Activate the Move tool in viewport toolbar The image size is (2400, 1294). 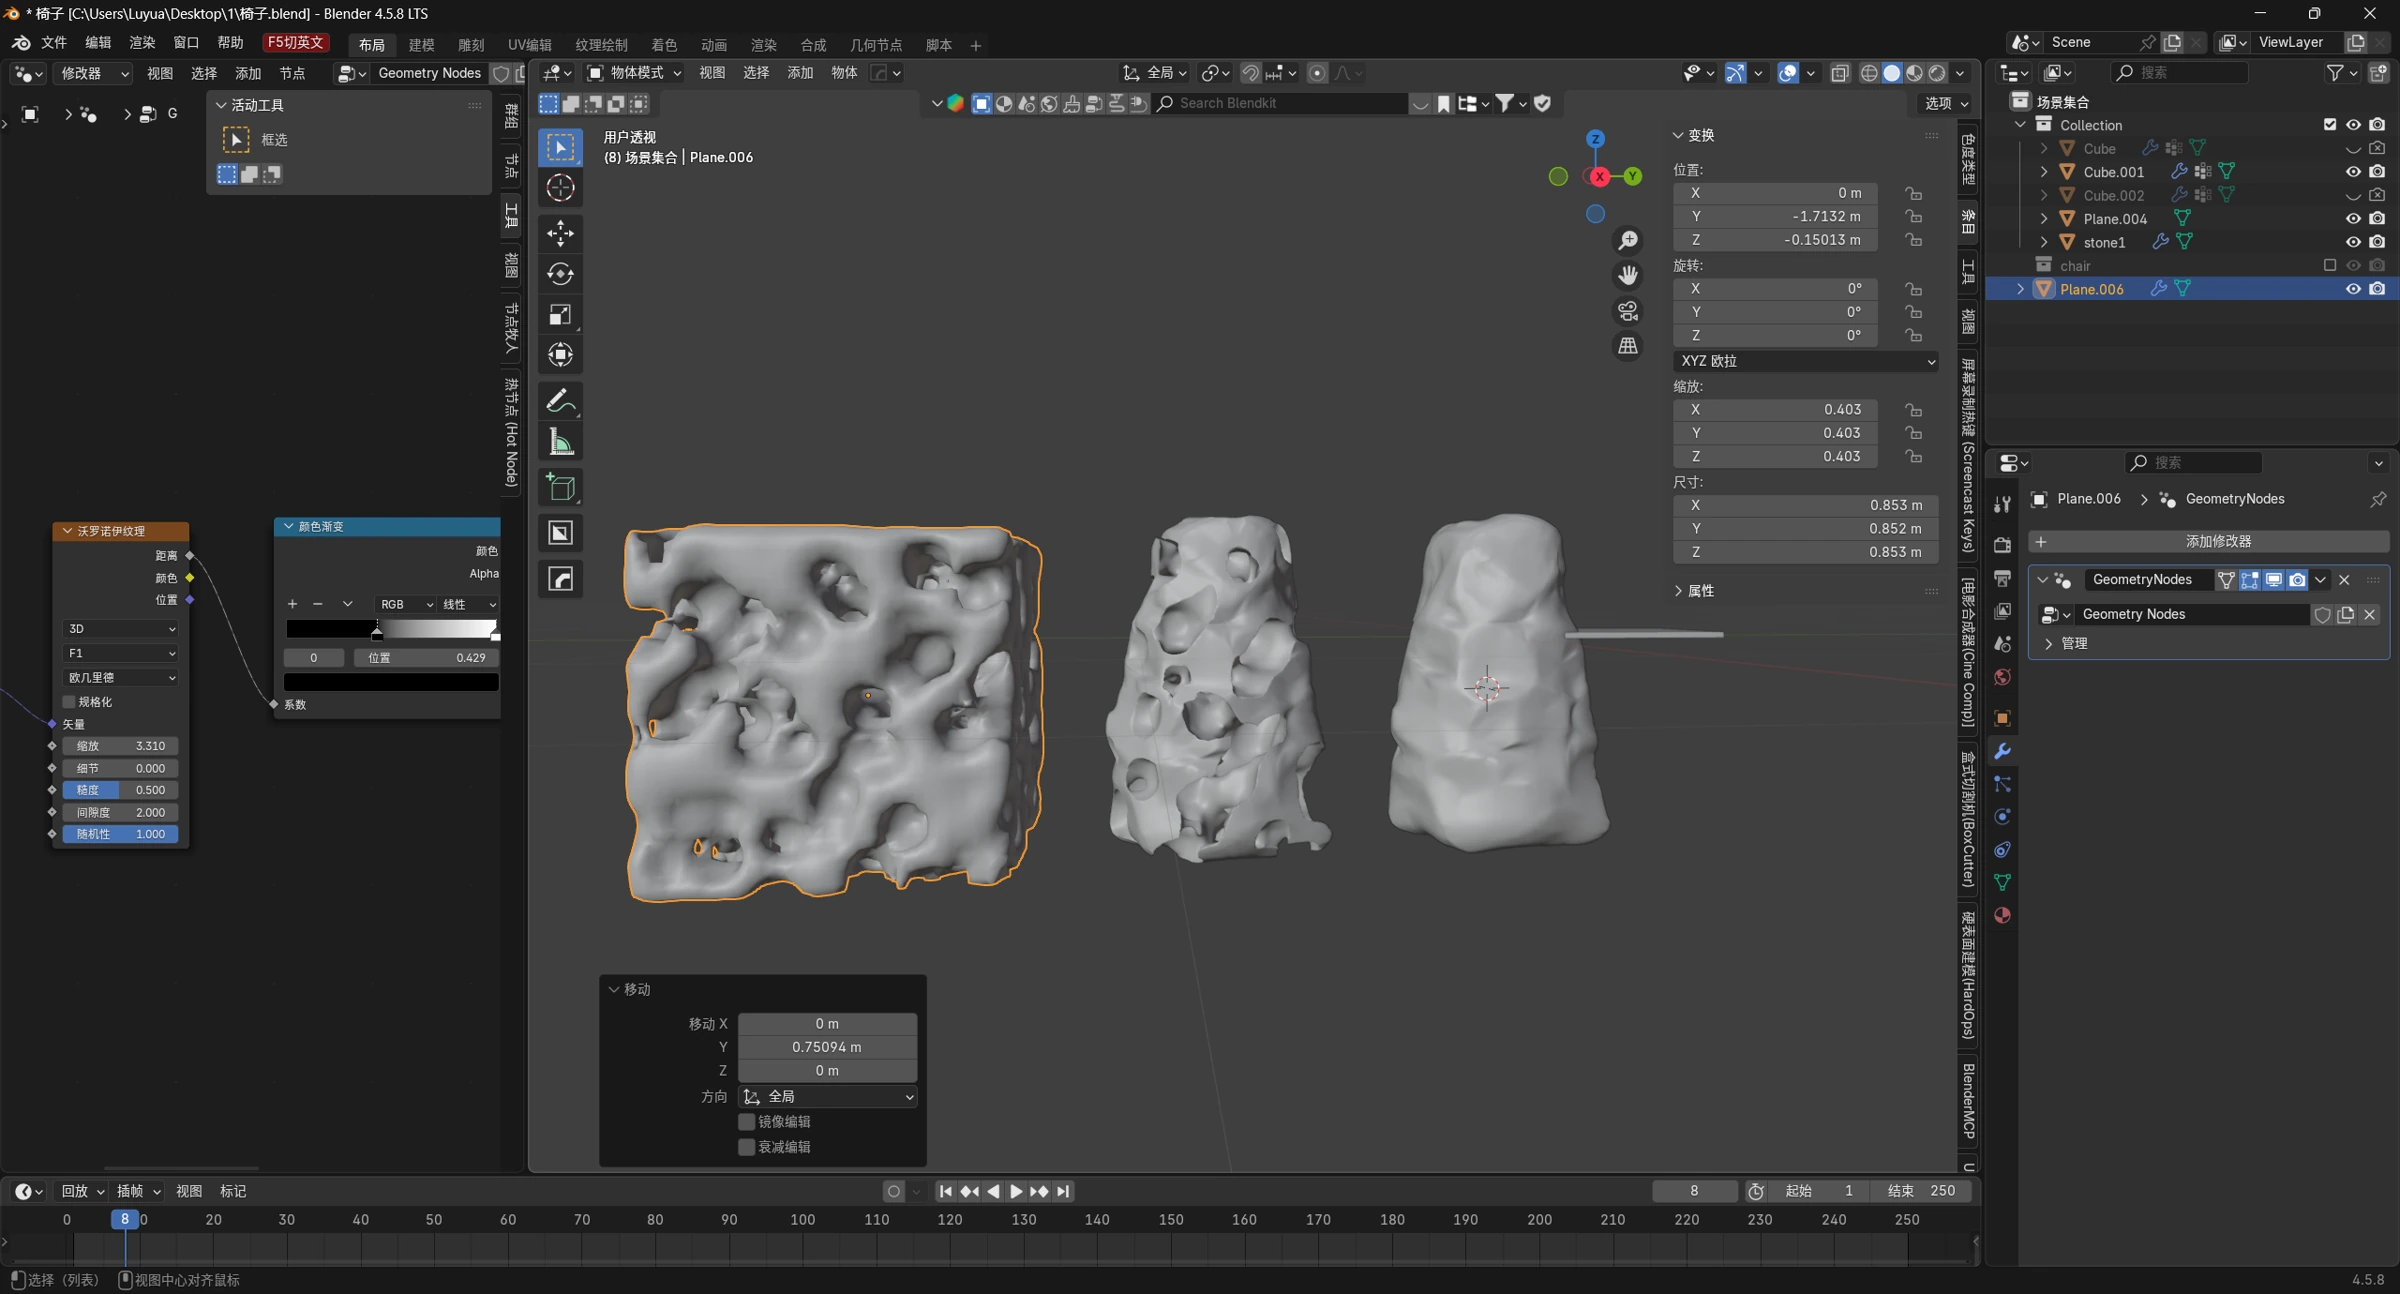560,233
